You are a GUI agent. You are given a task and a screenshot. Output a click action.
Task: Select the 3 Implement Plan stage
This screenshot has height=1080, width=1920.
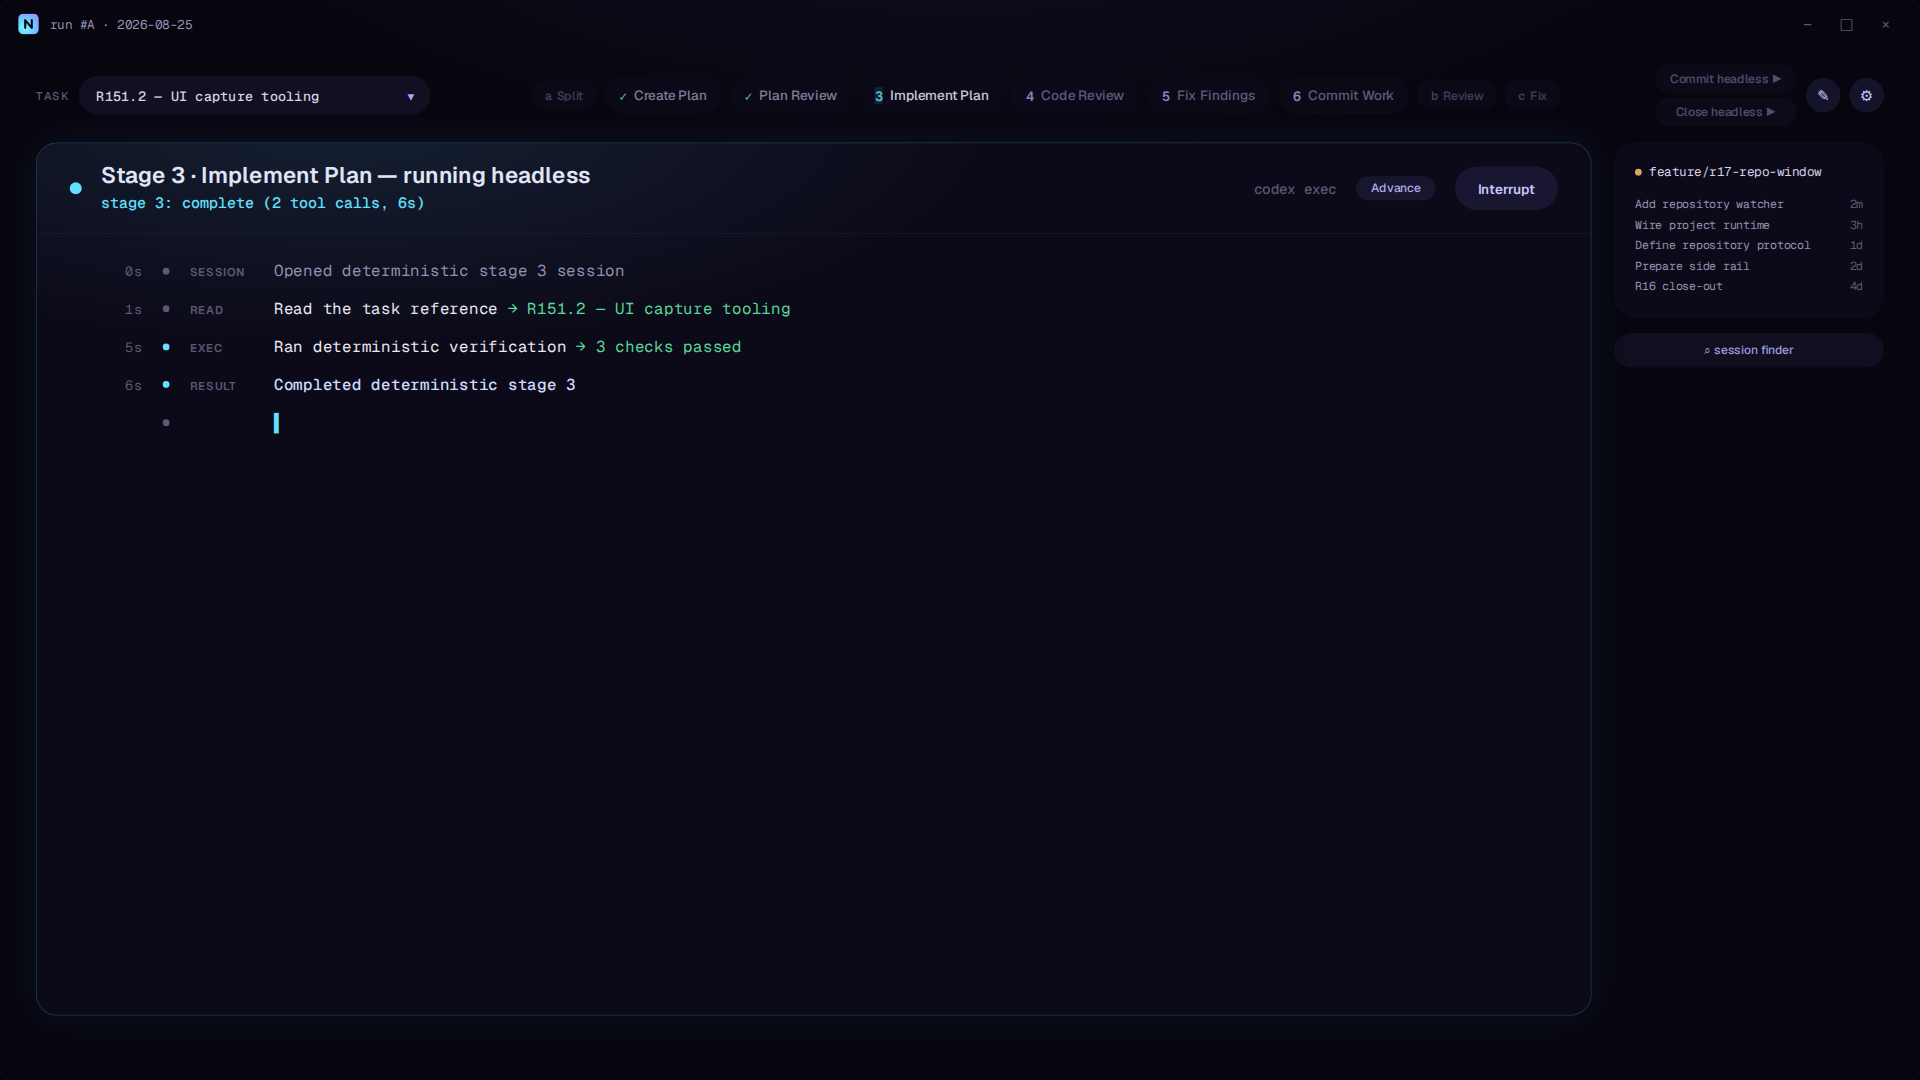point(931,96)
